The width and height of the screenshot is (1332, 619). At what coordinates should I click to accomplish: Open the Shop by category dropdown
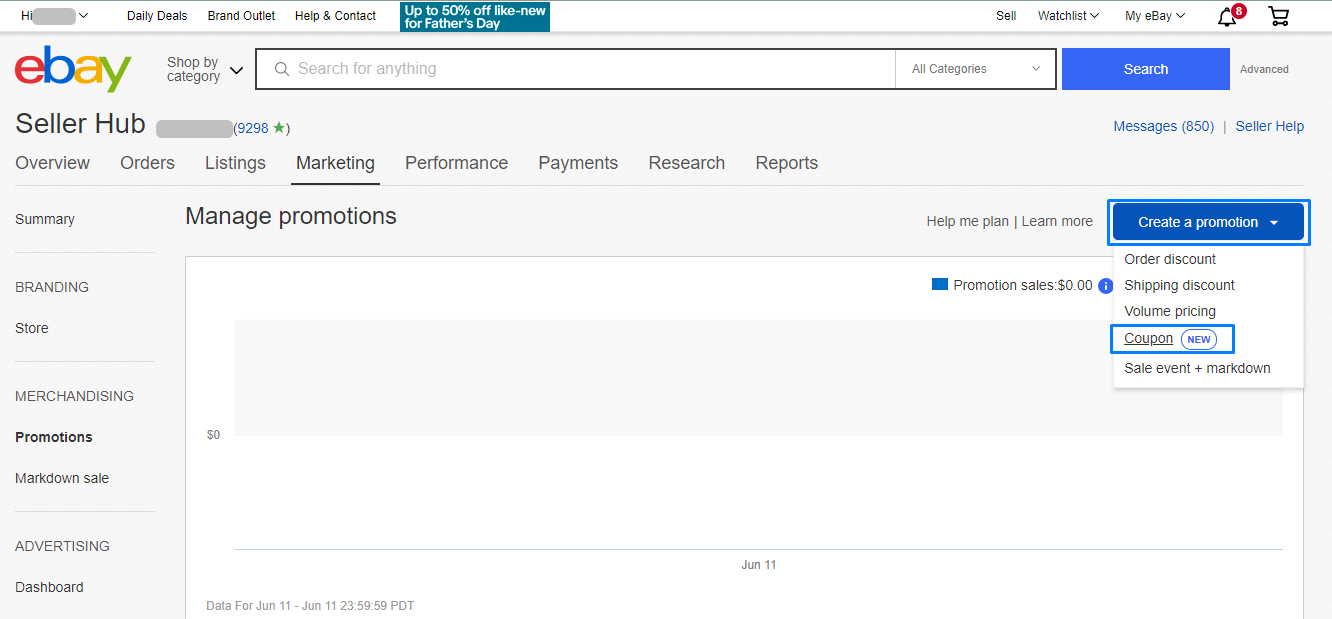[205, 69]
